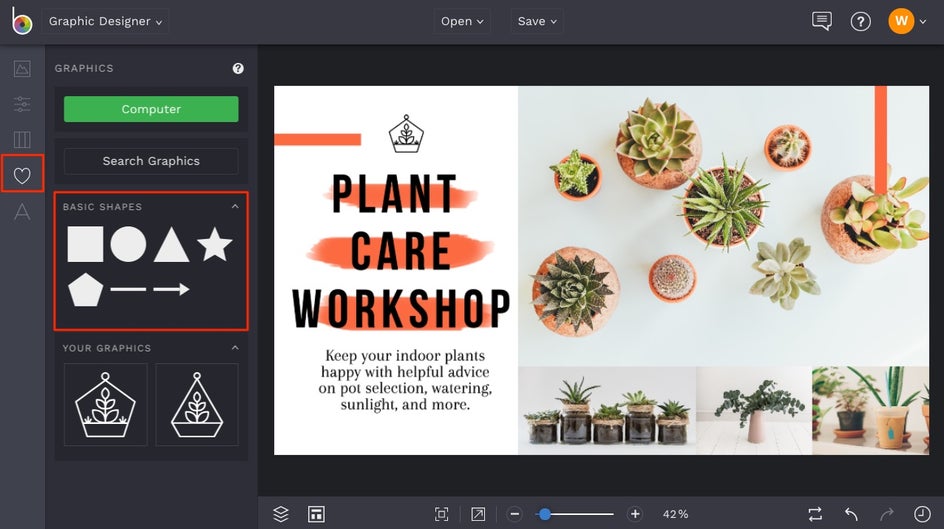The image size is (944, 529).
Task: Add the pentagon basic shape
Action: click(x=85, y=290)
